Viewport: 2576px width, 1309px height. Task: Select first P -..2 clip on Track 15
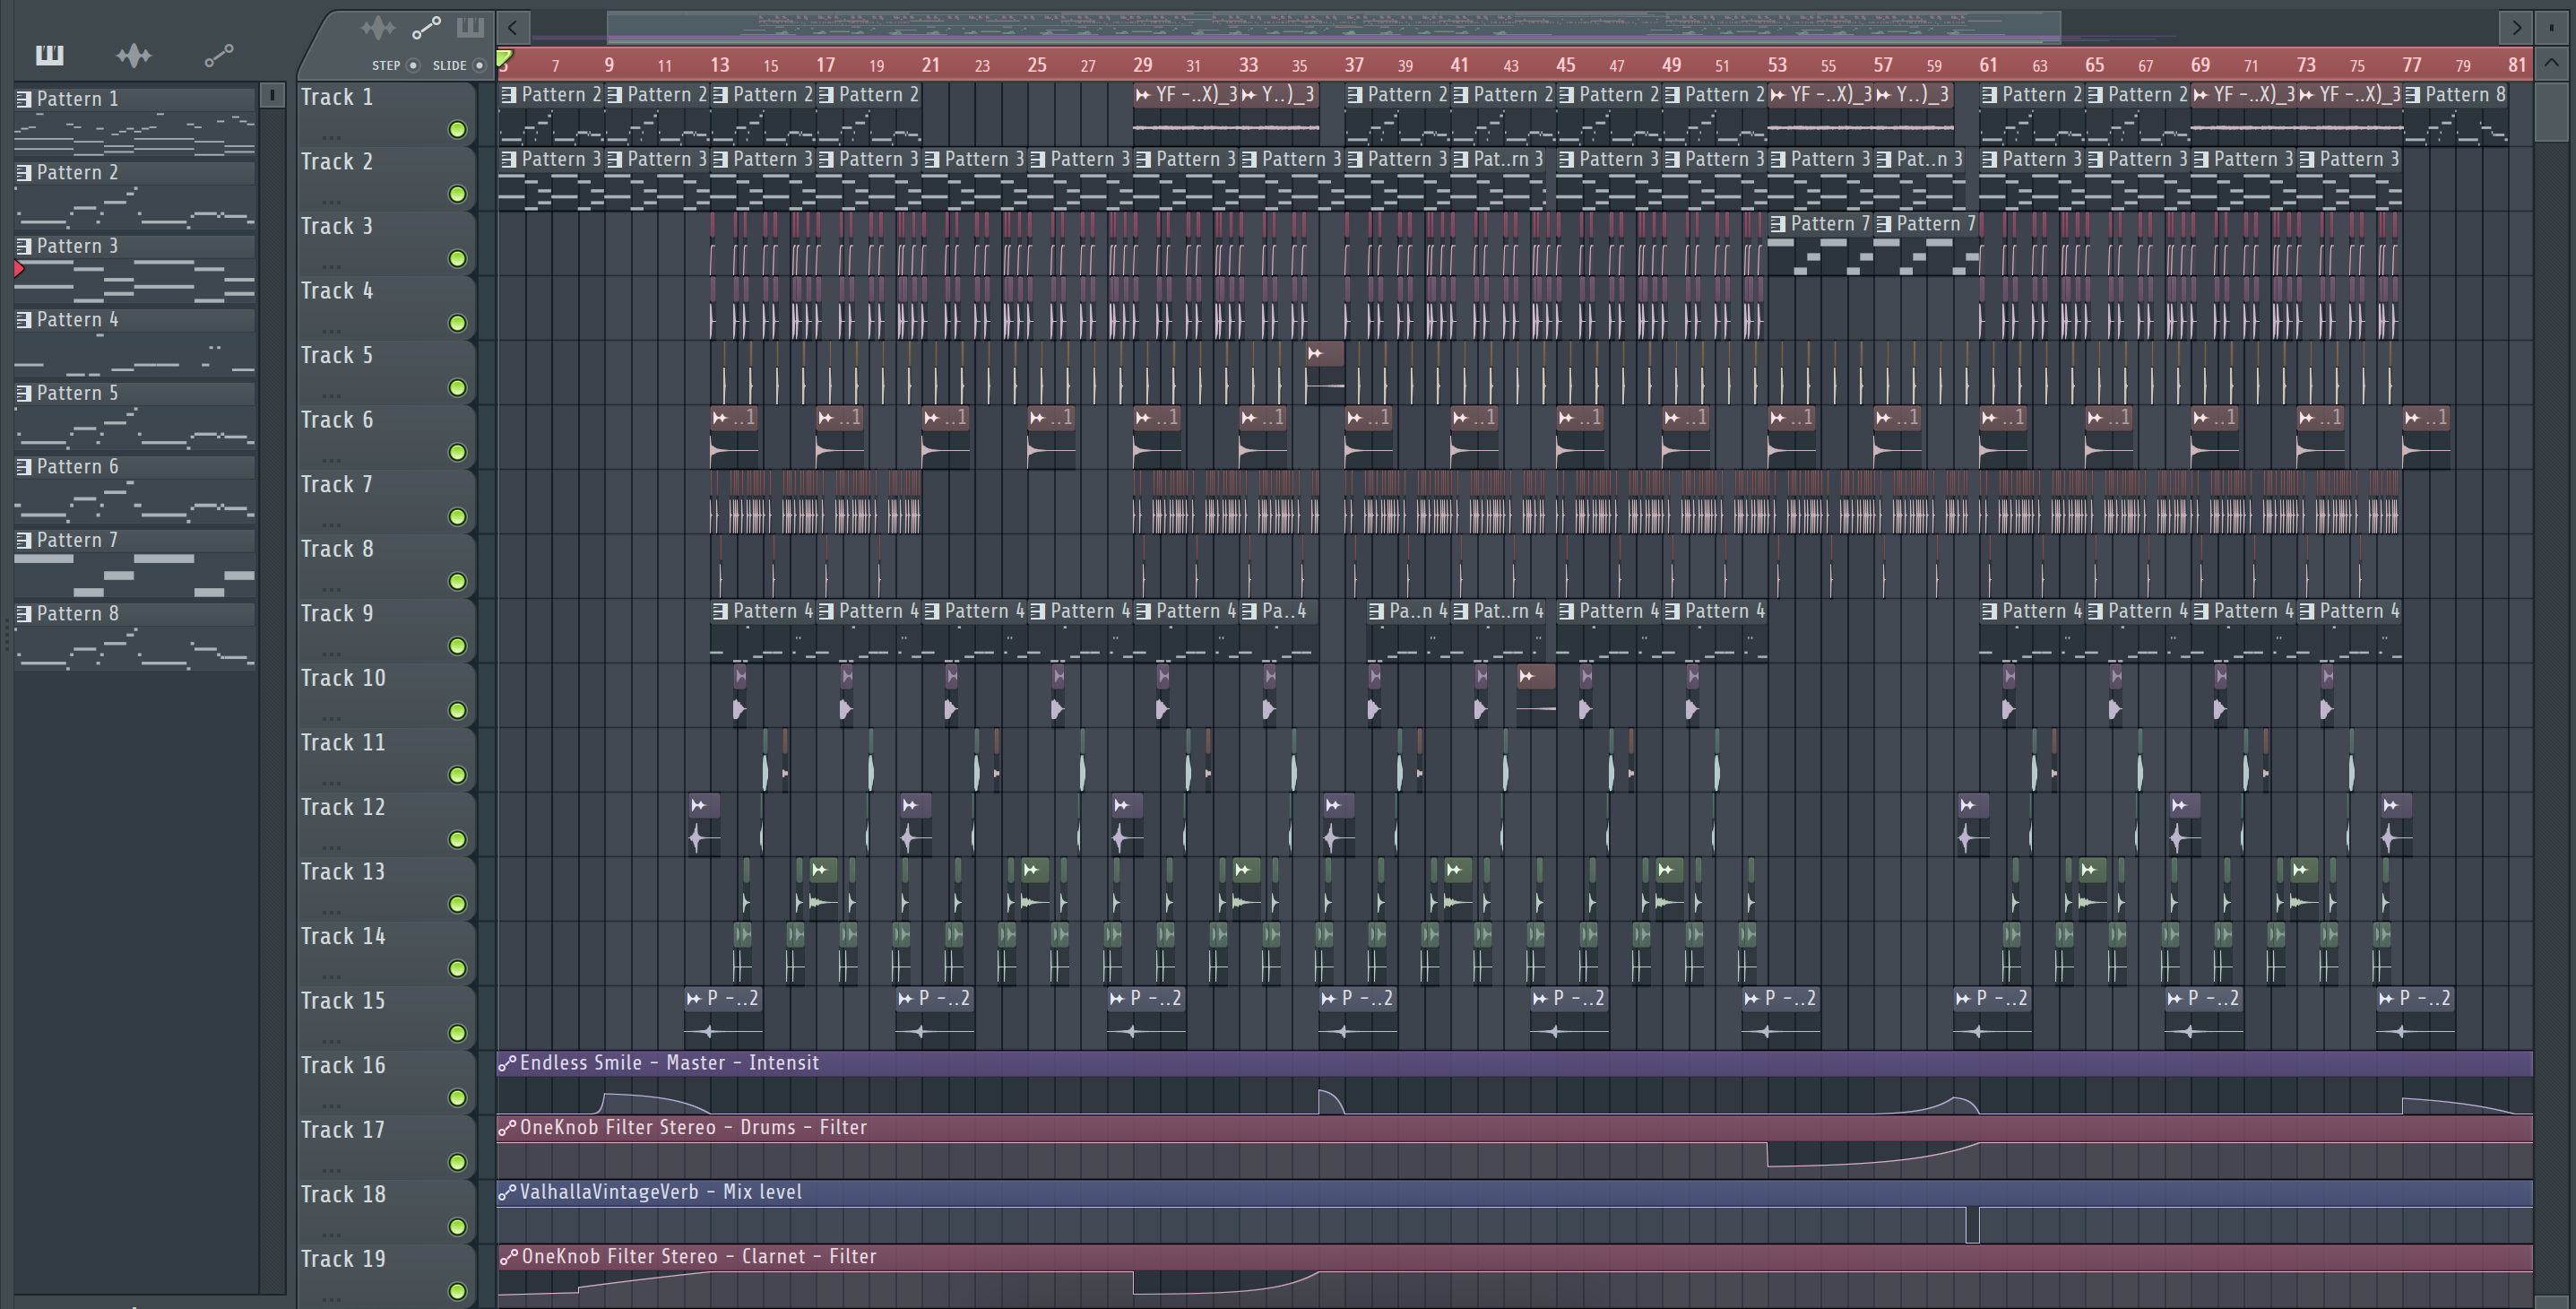723,1018
